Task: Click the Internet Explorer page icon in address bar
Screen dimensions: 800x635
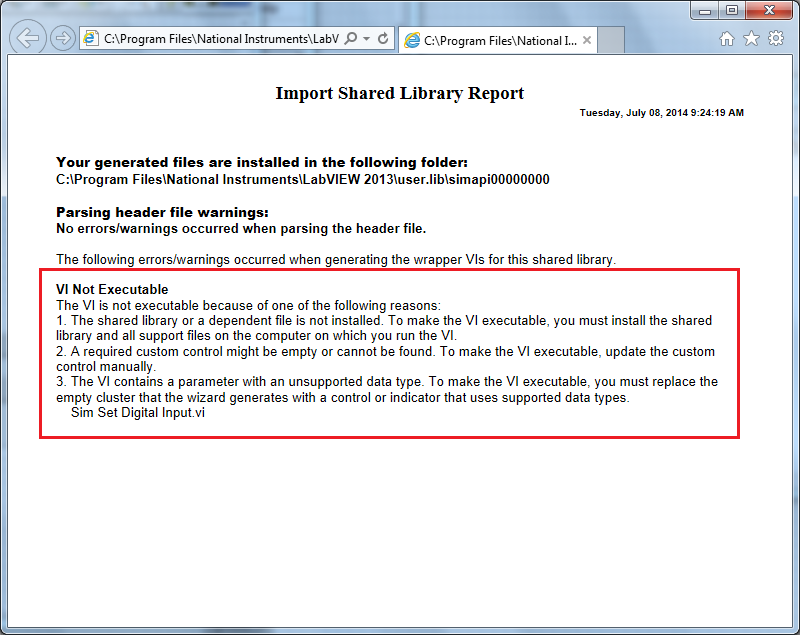Action: pyautogui.click(x=91, y=39)
